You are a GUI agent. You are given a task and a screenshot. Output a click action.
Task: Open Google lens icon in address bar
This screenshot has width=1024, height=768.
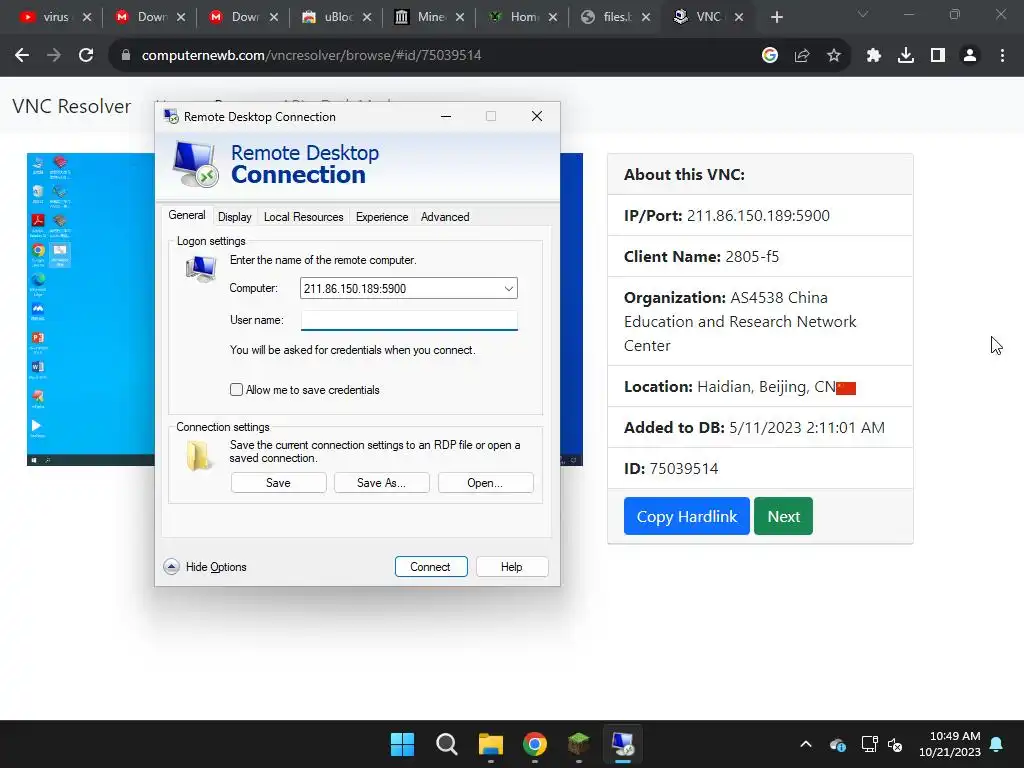tap(770, 56)
